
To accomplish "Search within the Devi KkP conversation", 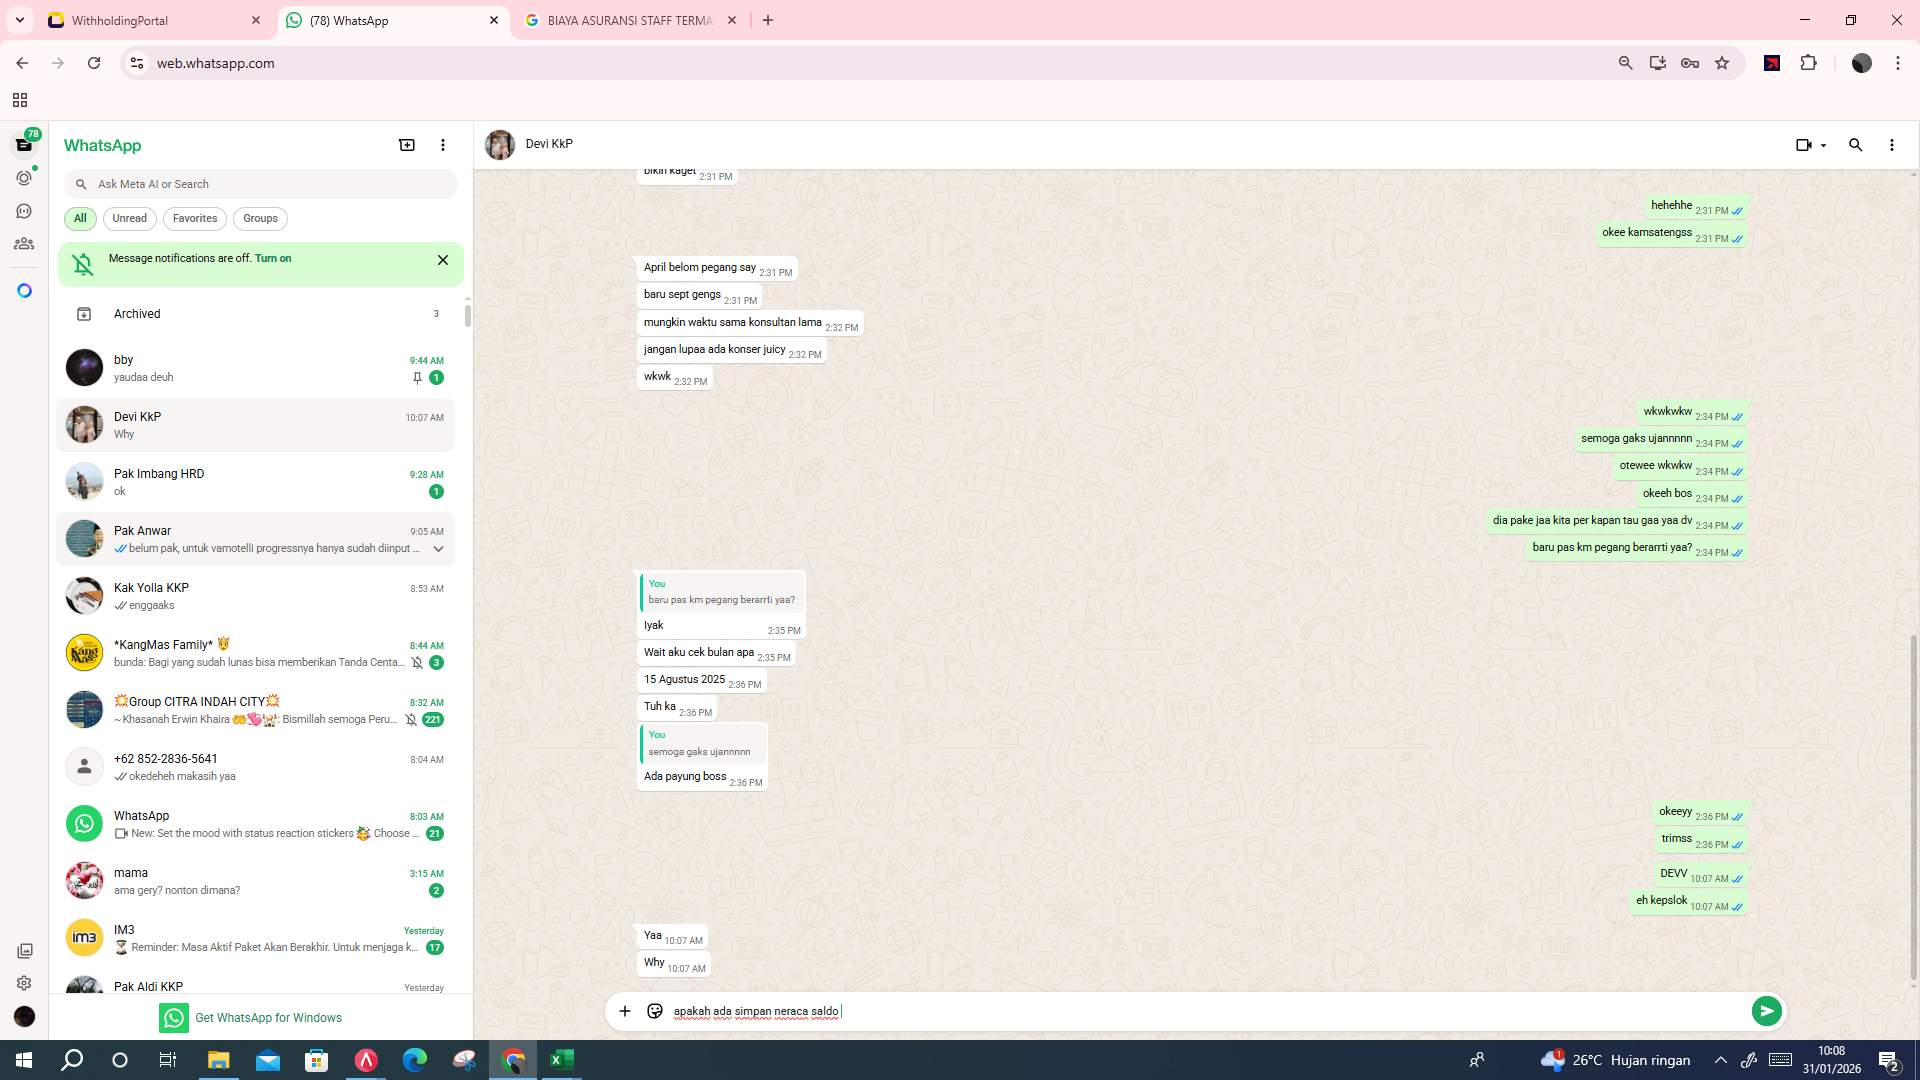I will click(x=1856, y=144).
